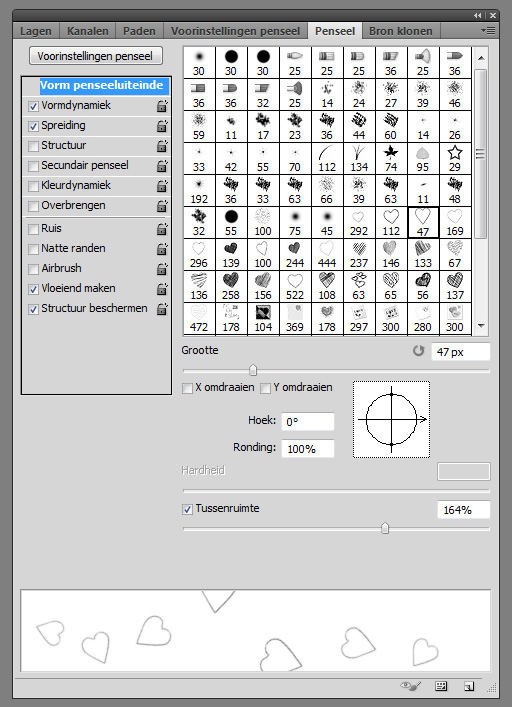
Task: Pick the heart brush preset 292
Action: point(359,223)
